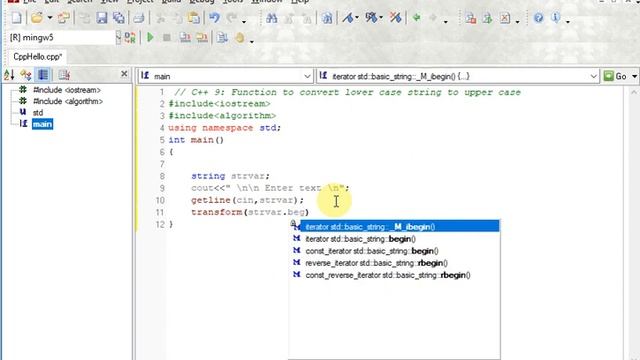Screen dimensions: 640x360
Task: Switch to the CppHello.cpp tab
Action: [37, 57]
